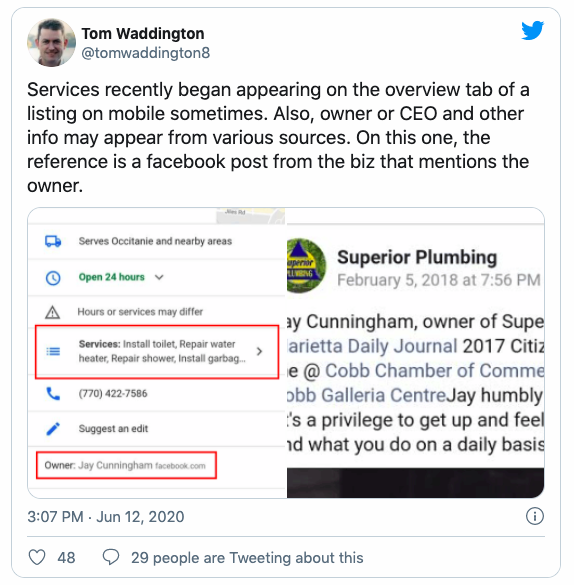This screenshot has width=574, height=585.
Task: Click the pencil Suggest an edit icon
Action: 53,429
